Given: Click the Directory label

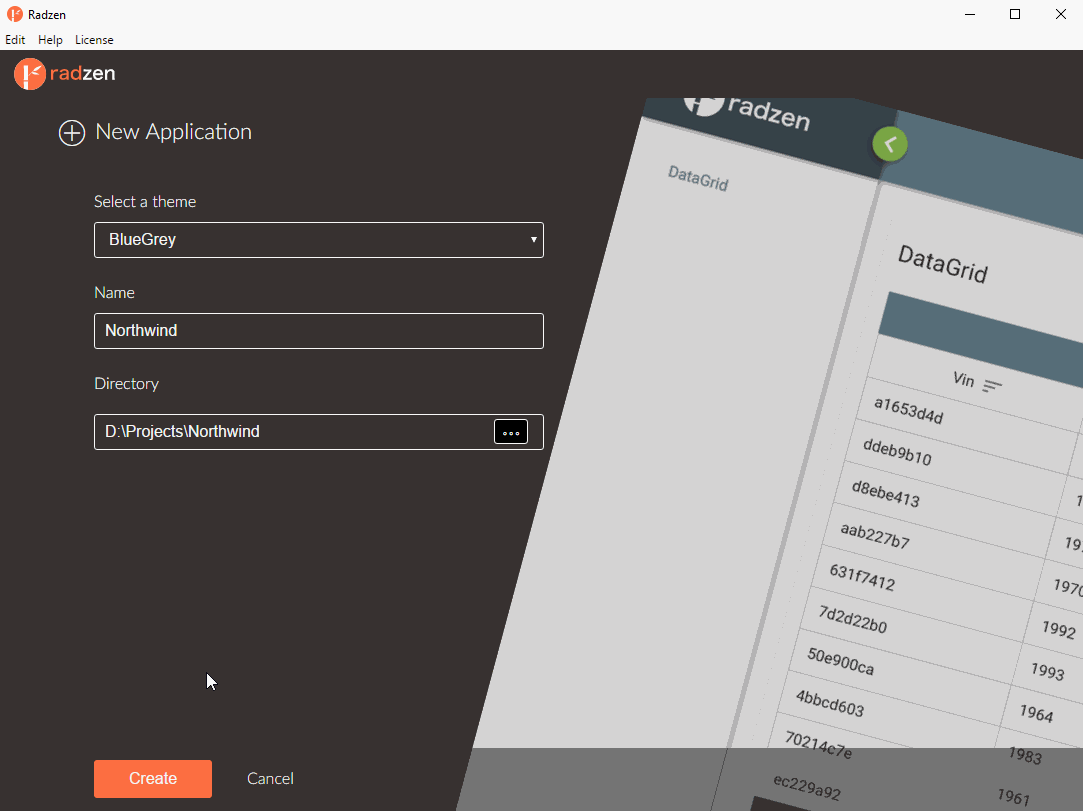Looking at the screenshot, I should [126, 383].
